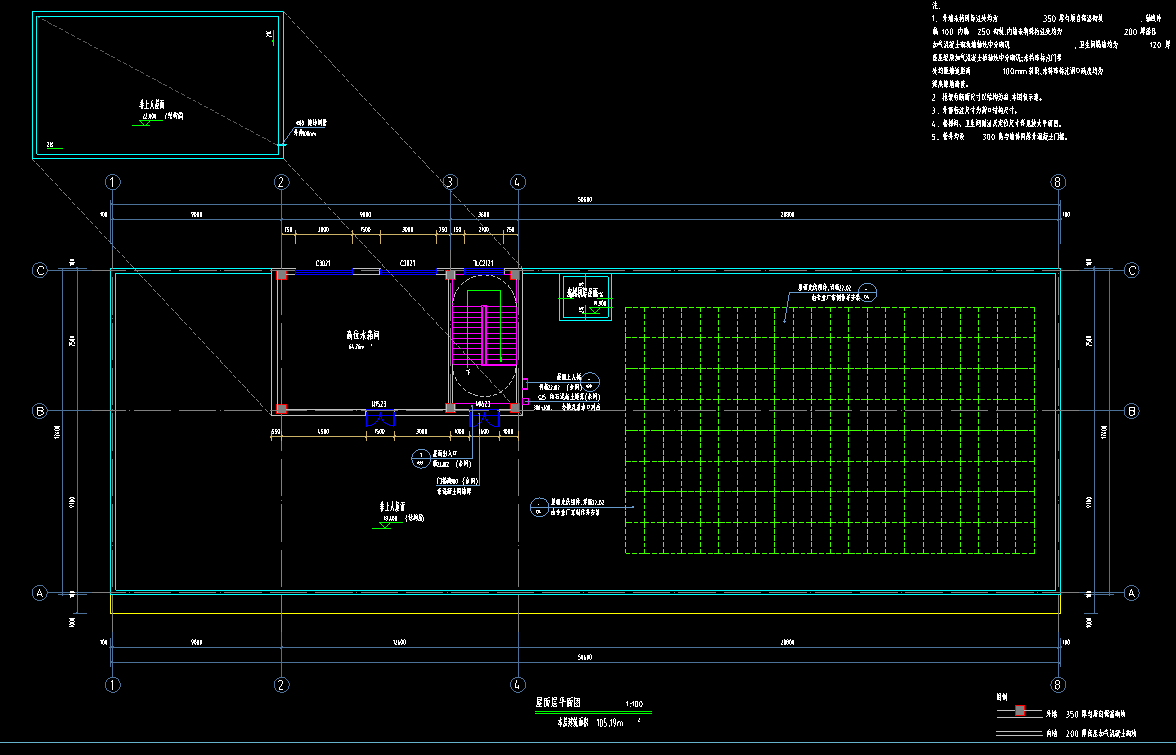Click the TLC2121 window label
Screen dimensions: 1176x755
pos(484,262)
